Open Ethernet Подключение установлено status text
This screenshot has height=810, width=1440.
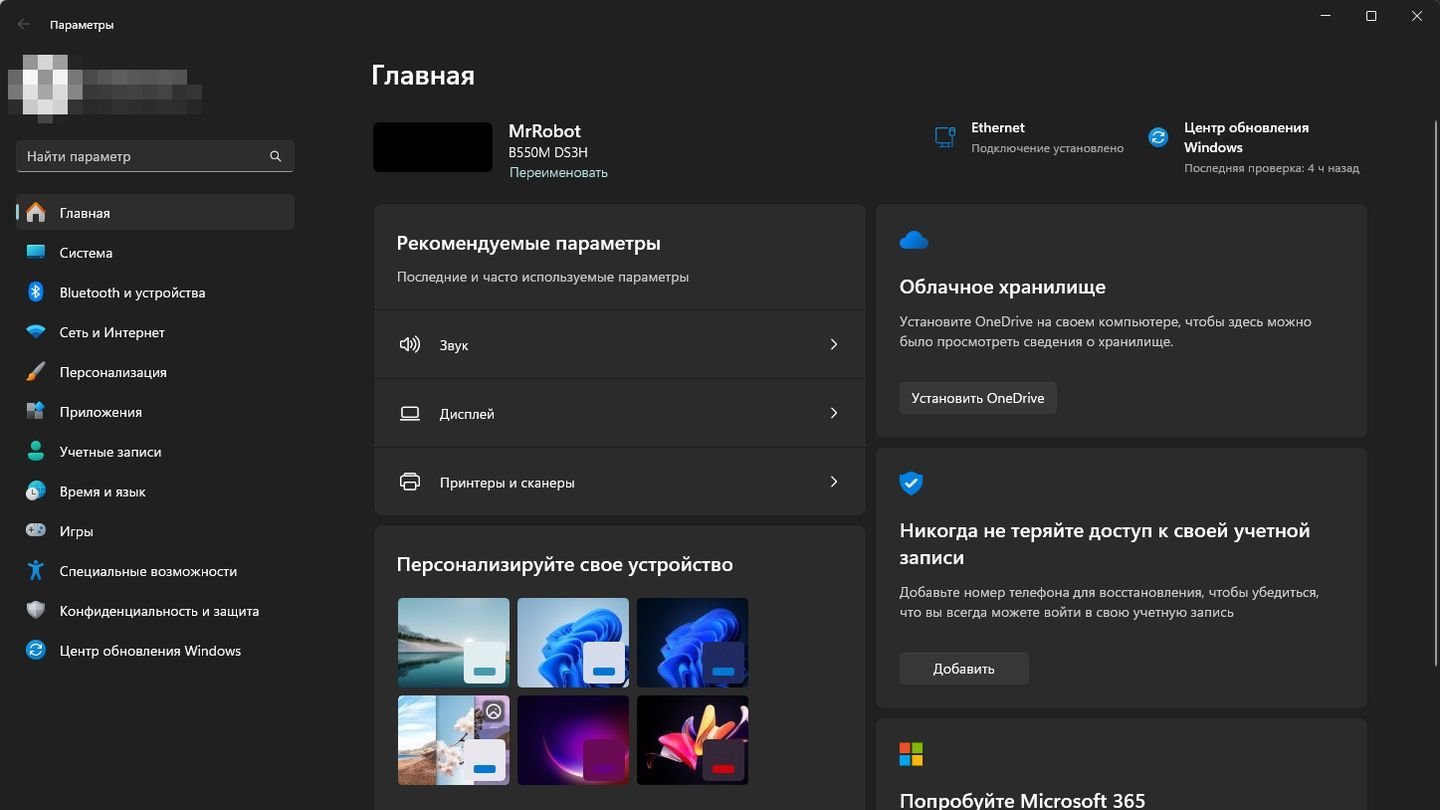(x=1047, y=148)
